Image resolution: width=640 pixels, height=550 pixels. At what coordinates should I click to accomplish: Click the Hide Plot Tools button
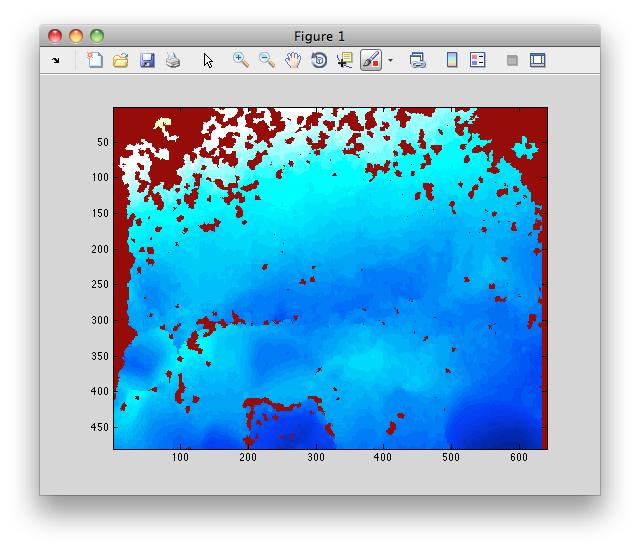pyautogui.click(x=512, y=60)
